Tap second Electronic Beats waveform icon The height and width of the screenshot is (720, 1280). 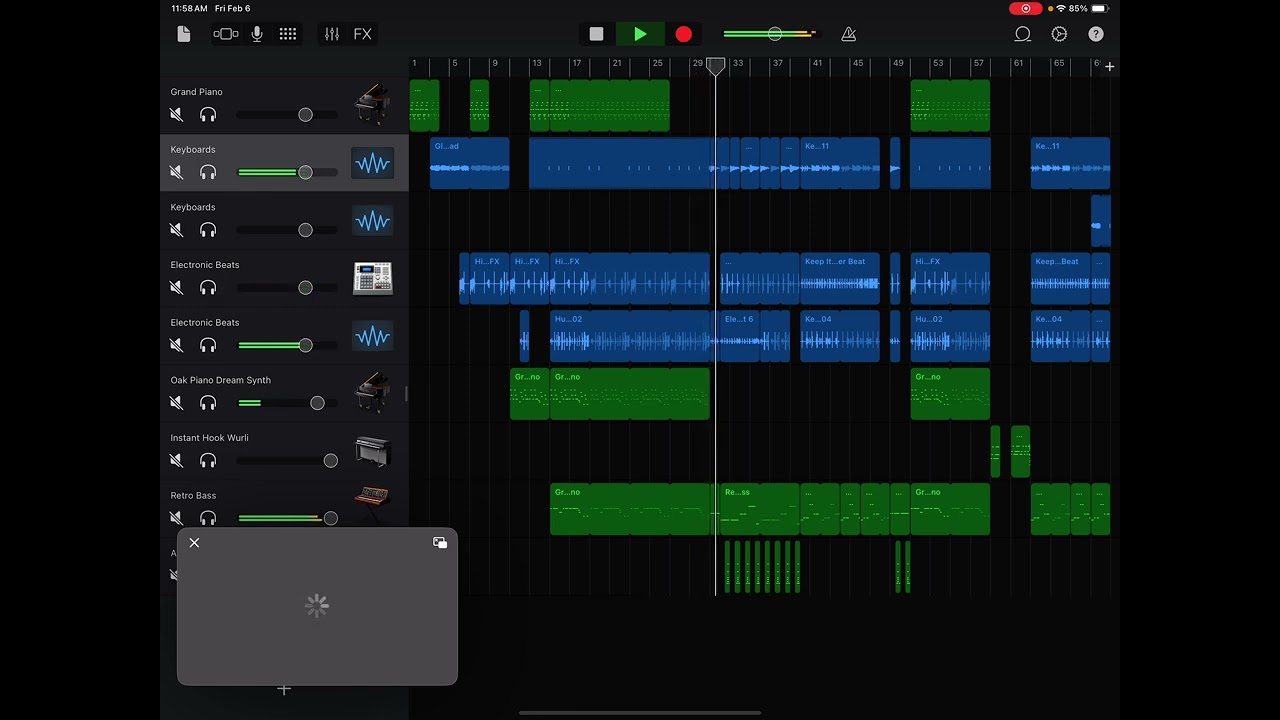point(372,336)
